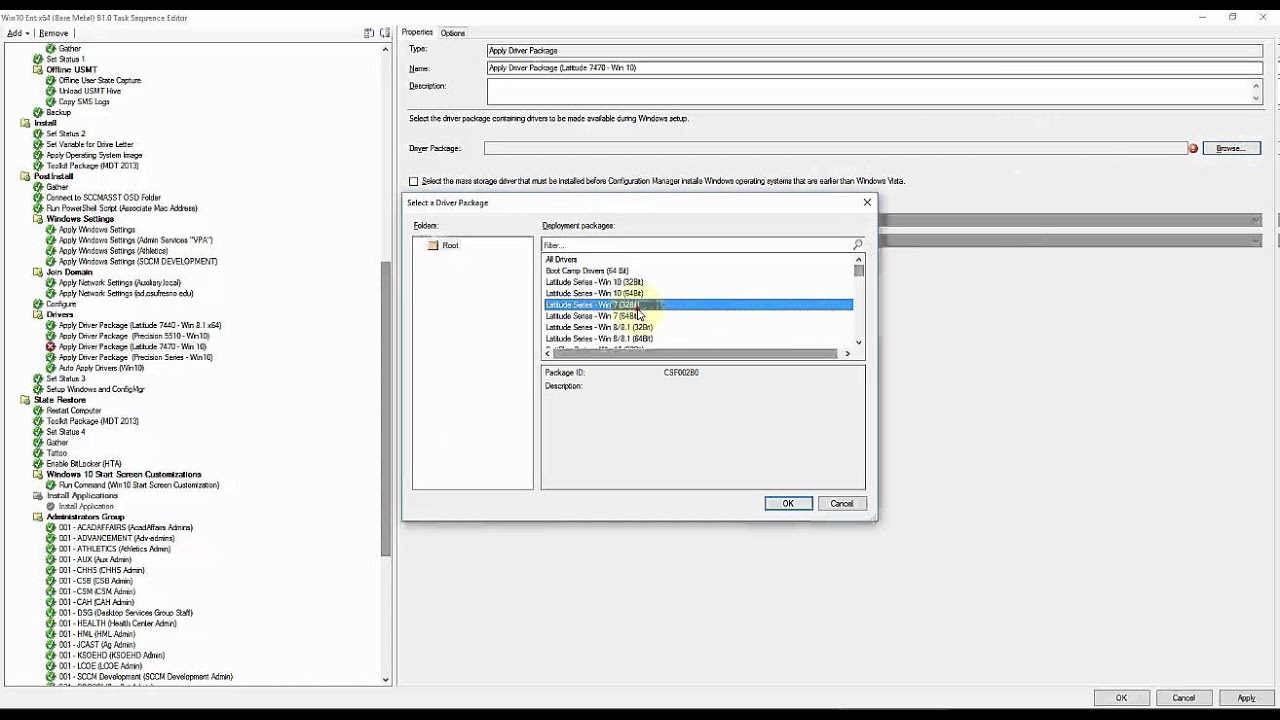The width and height of the screenshot is (1280, 720).
Task: Tick the mass storage driver checkbox
Action: click(x=413, y=181)
